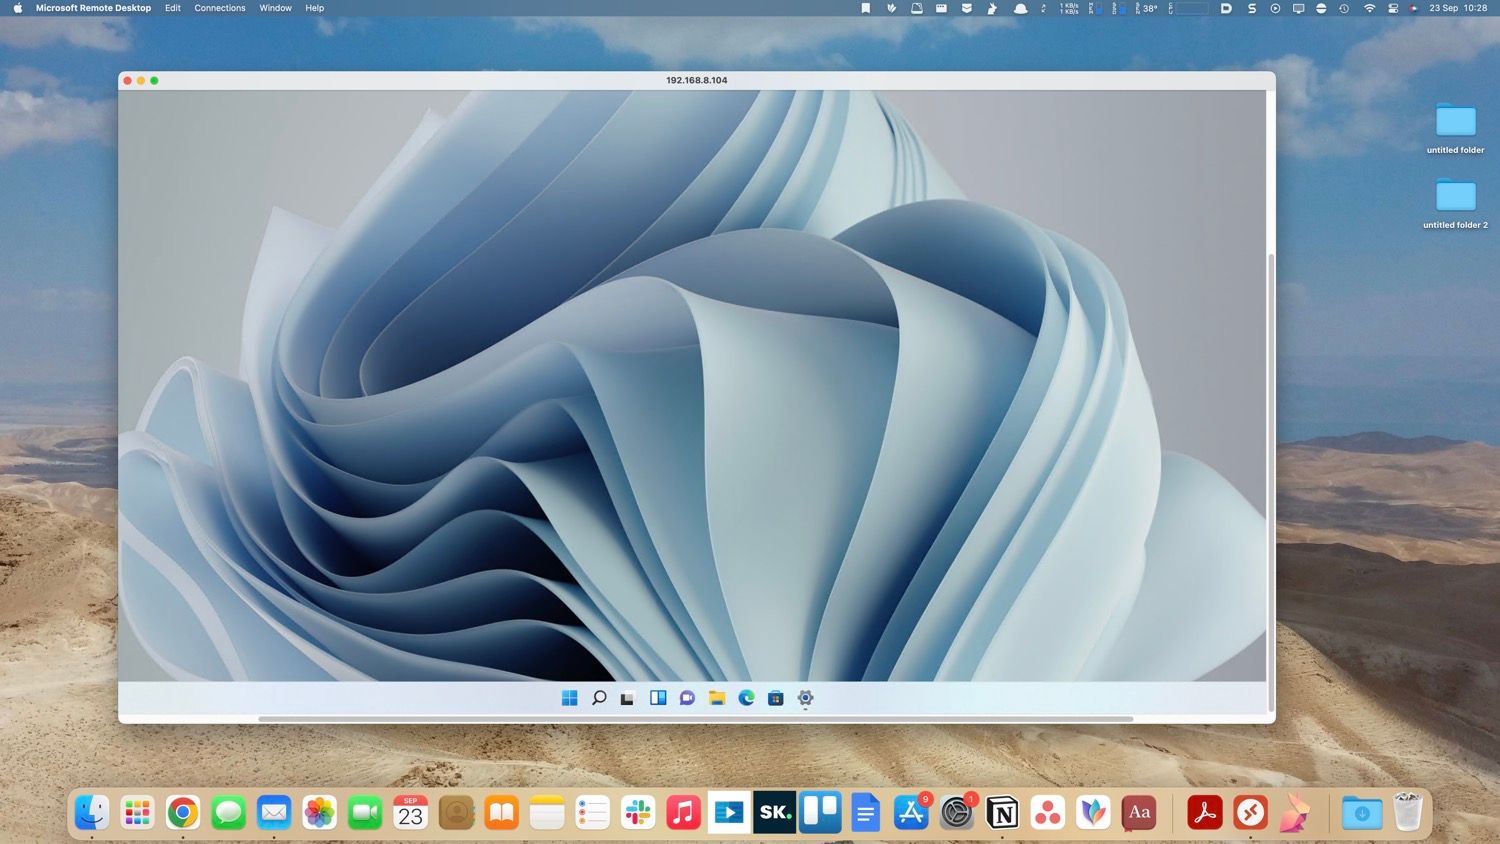1500x844 pixels.
Task: Open Slack from the Dock
Action: tap(638, 813)
